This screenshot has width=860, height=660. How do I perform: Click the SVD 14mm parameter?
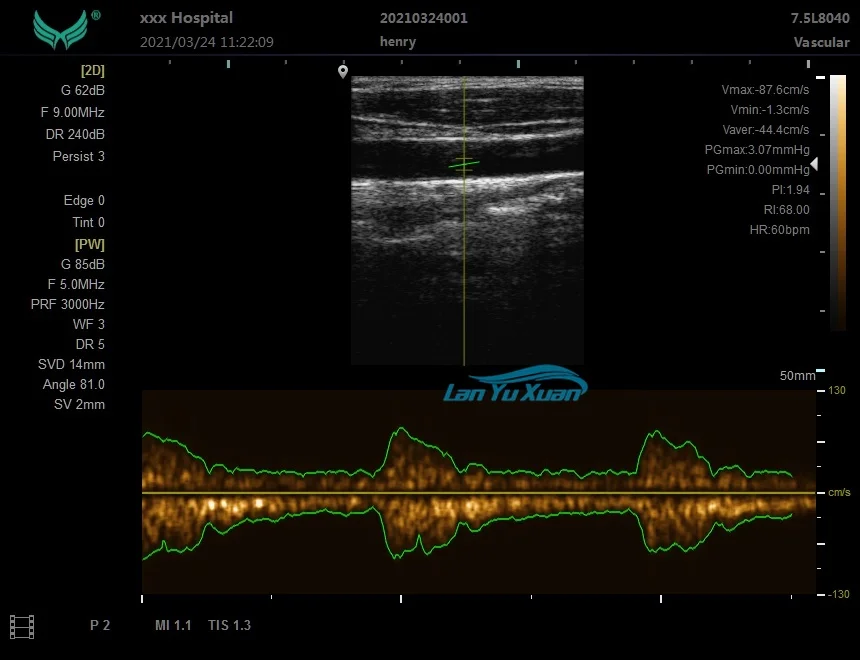click(x=71, y=364)
